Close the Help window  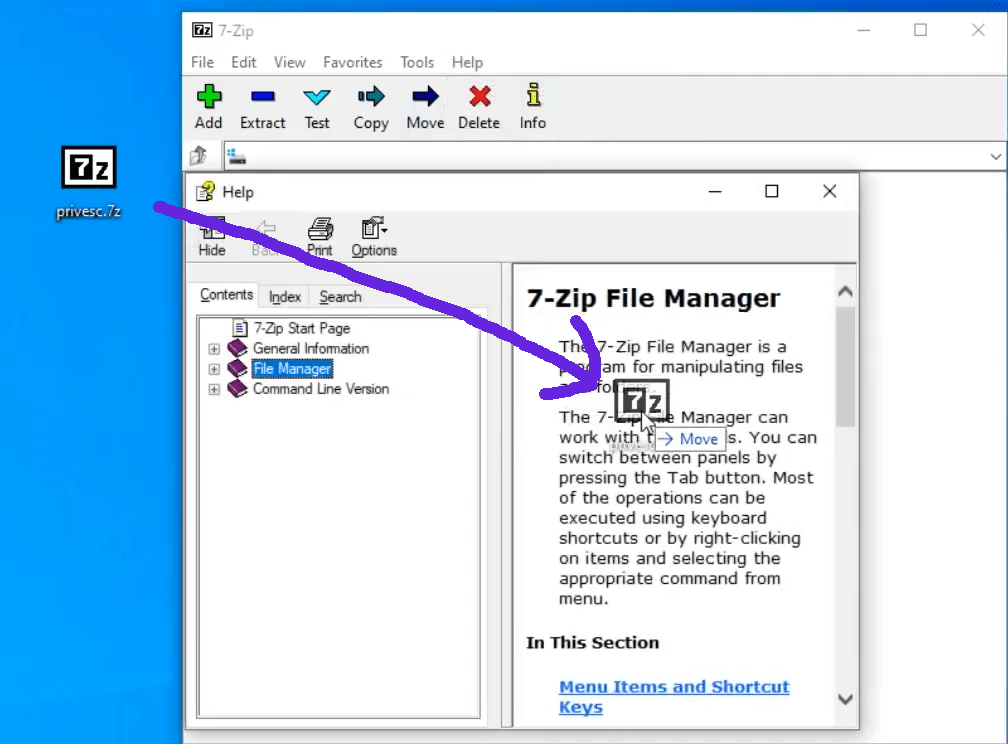(830, 192)
